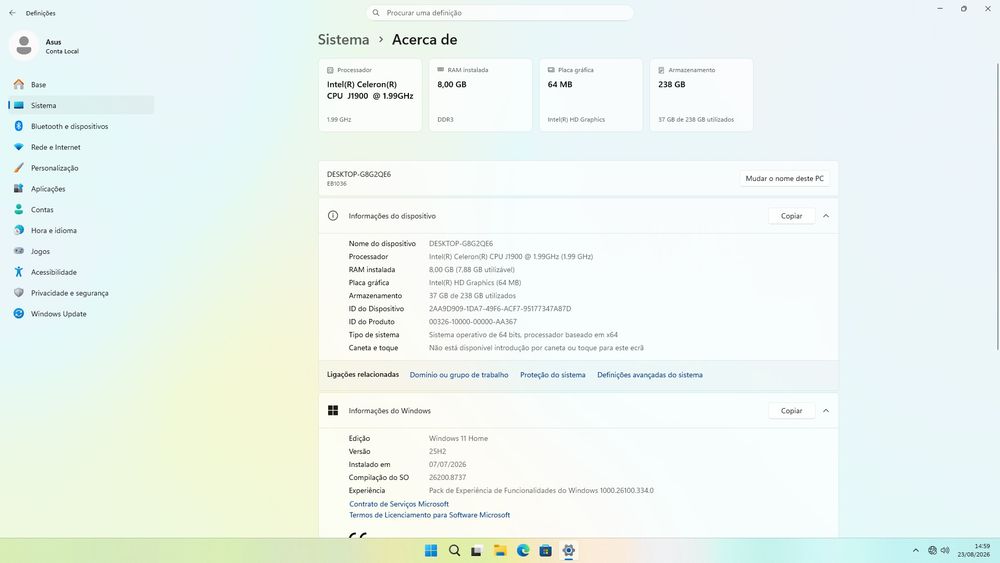This screenshot has width=1000, height=563.
Task: Click the Bluetooth e dispositivos icon
Action: tap(18, 126)
